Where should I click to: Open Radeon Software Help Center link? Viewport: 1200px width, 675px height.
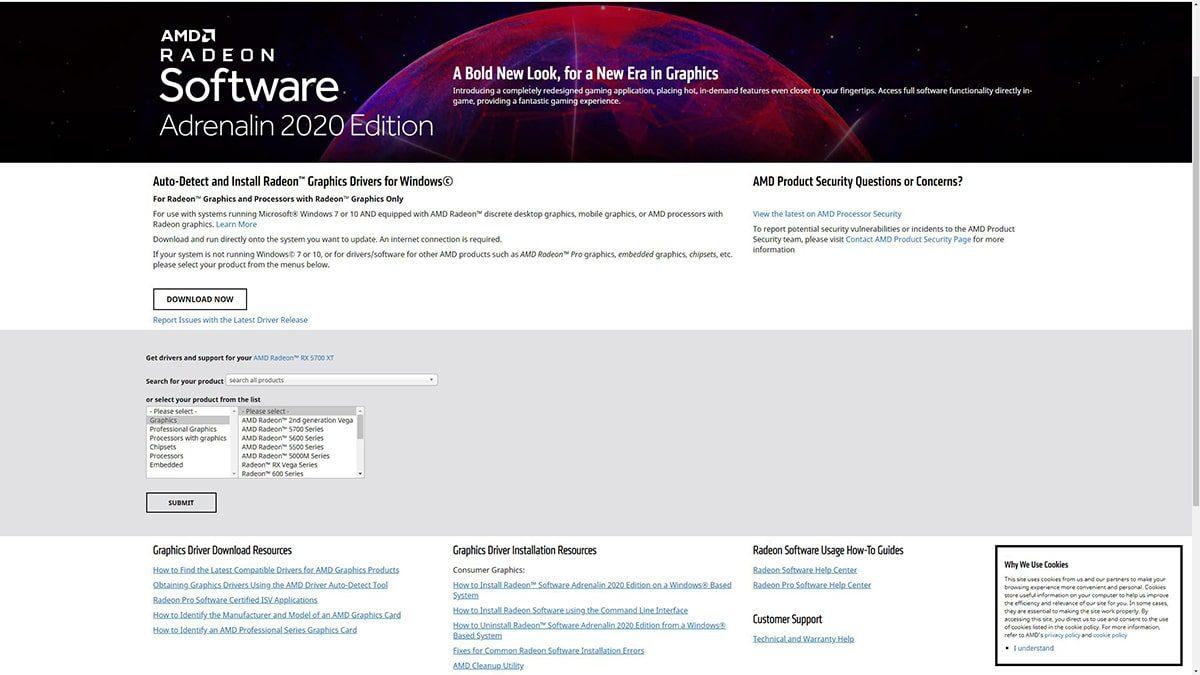coord(805,570)
